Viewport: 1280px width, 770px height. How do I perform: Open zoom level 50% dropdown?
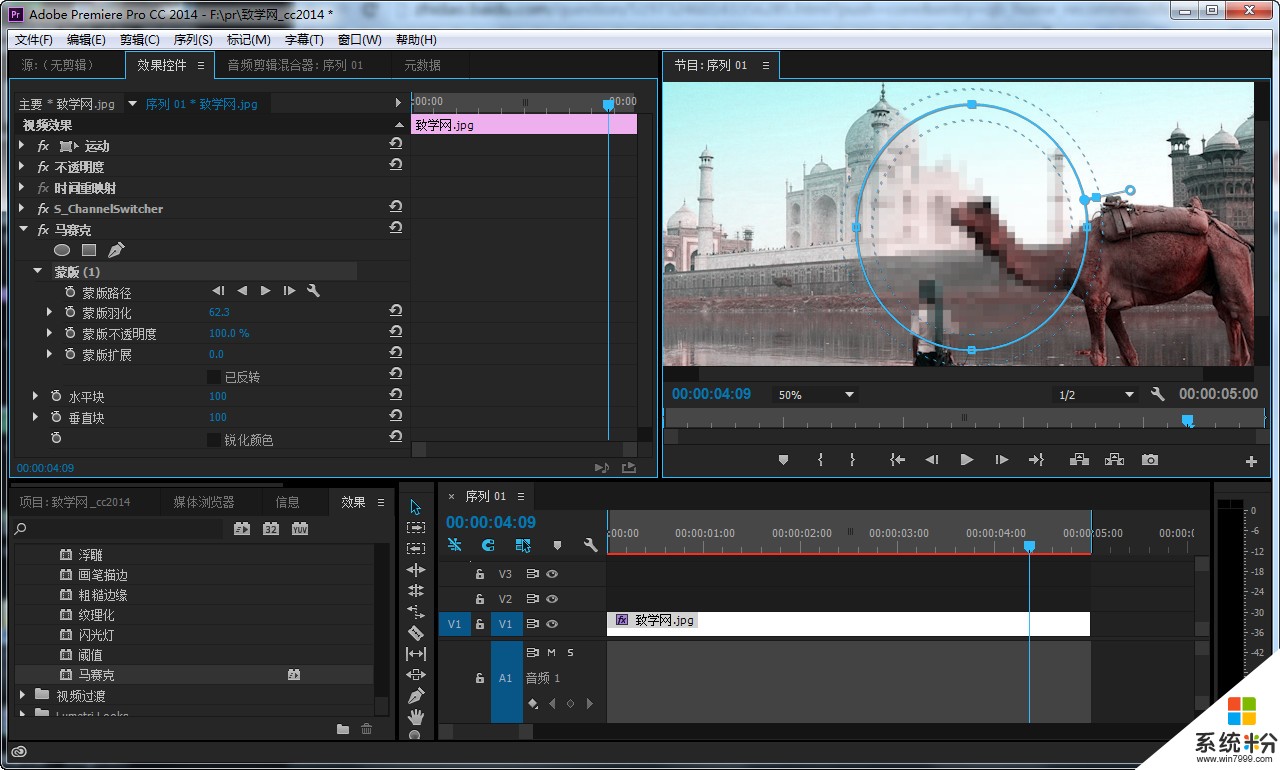815,395
